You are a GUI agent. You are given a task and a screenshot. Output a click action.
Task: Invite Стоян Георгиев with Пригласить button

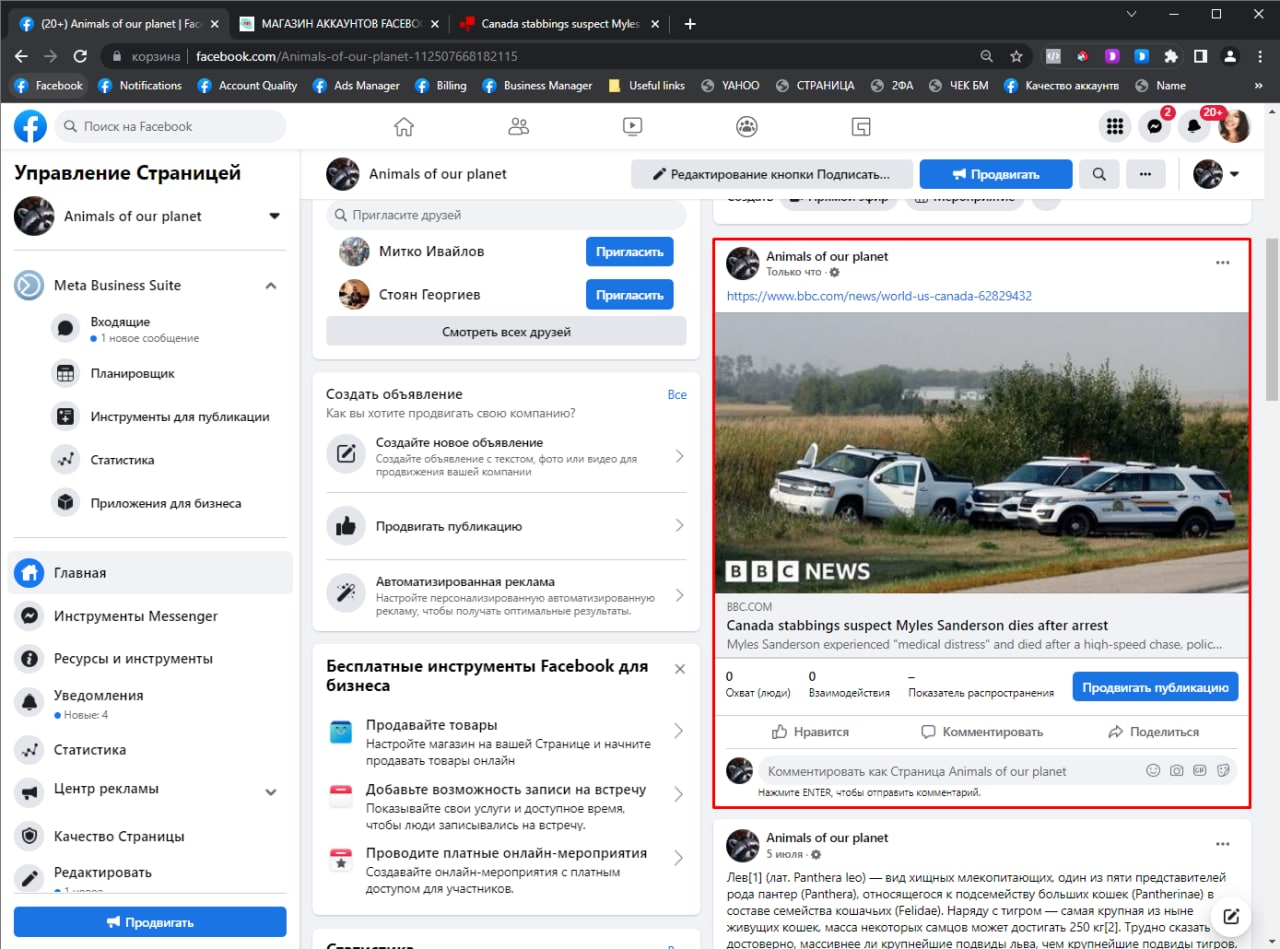coord(630,295)
